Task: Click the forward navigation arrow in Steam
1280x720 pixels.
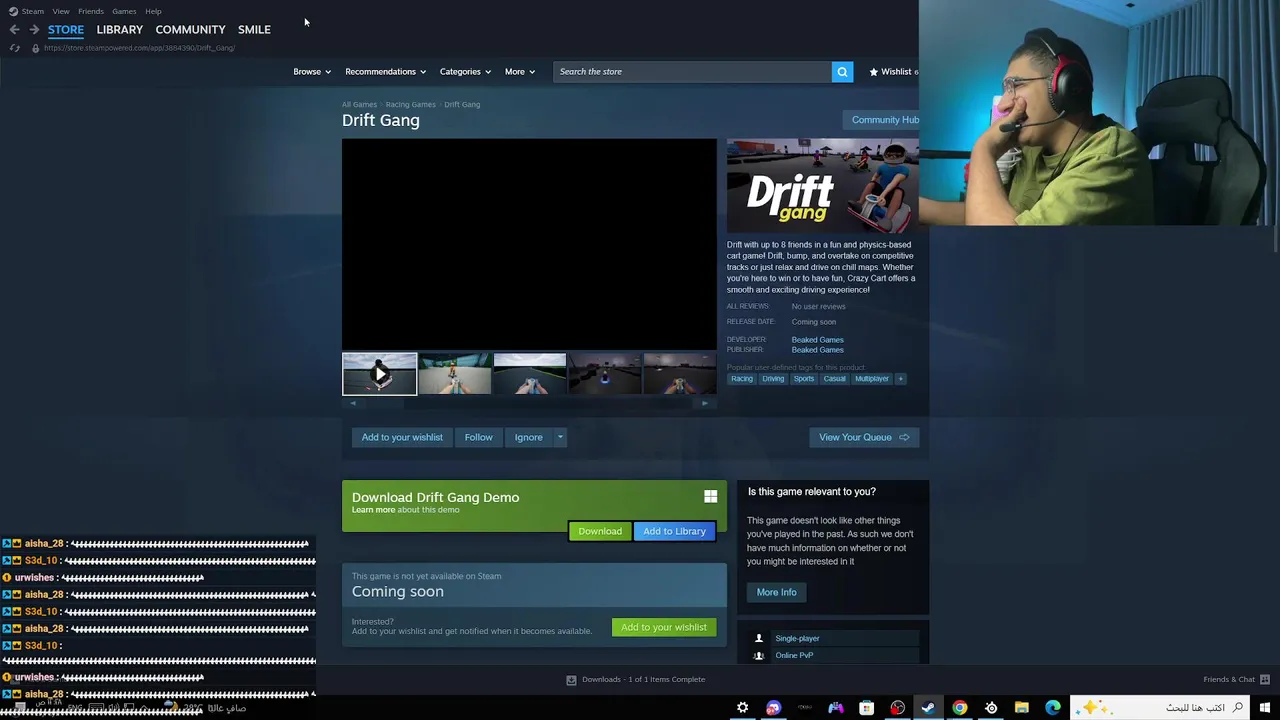Action: coord(34,30)
